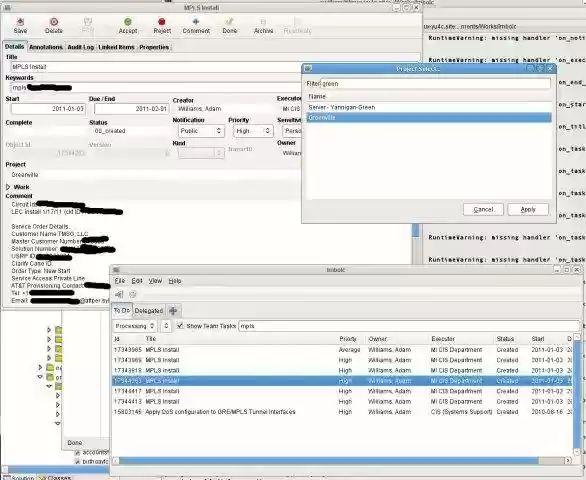Expand the 'n...' folder in the tree
This screenshot has height=480, width=586.
40,368
